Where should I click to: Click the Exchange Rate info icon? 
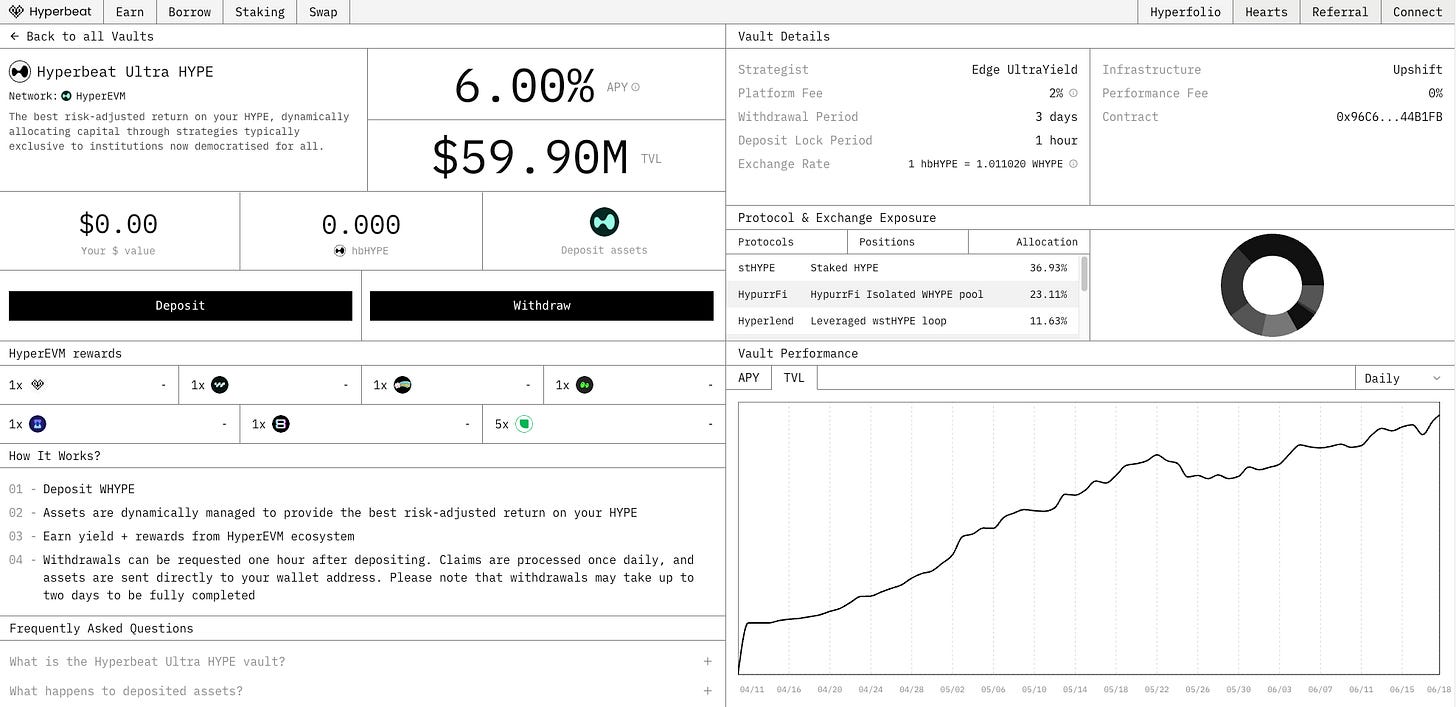pyautogui.click(x=1073, y=164)
